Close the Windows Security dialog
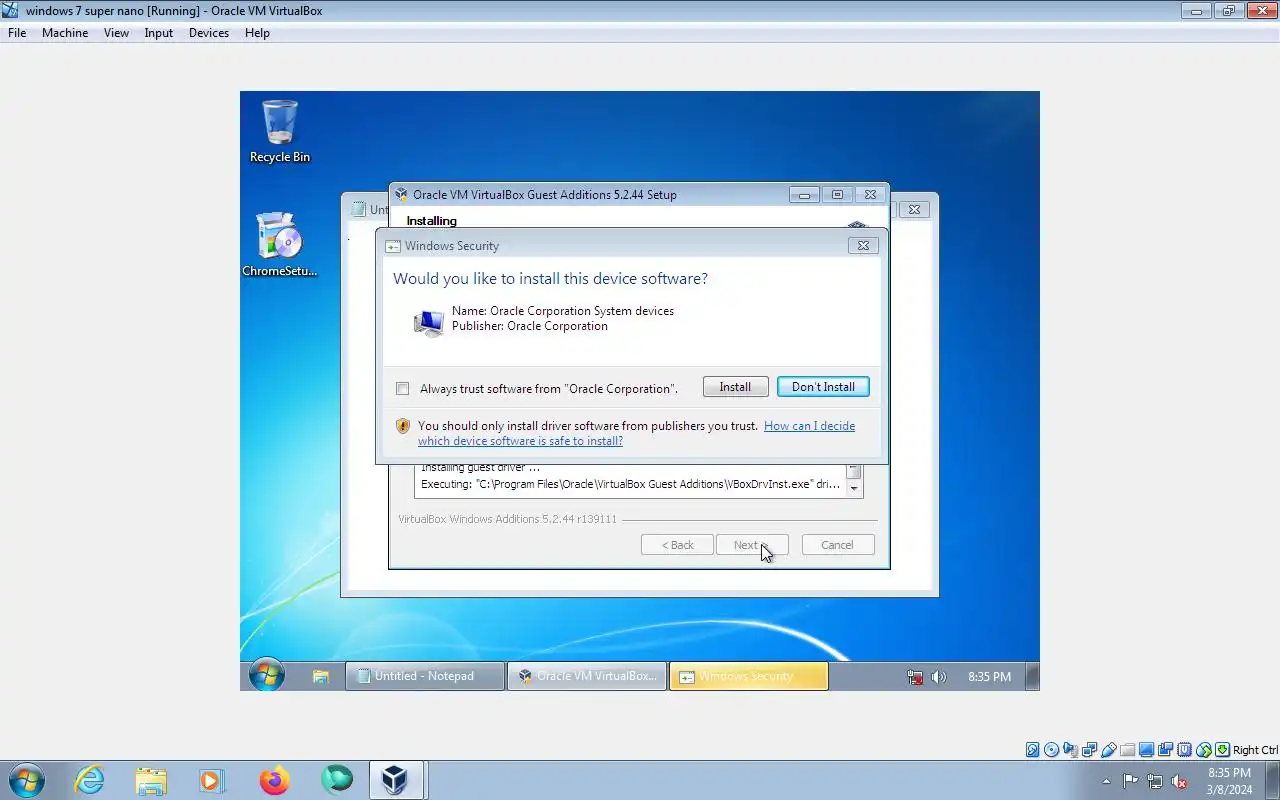The height and width of the screenshot is (800, 1280). click(x=863, y=245)
